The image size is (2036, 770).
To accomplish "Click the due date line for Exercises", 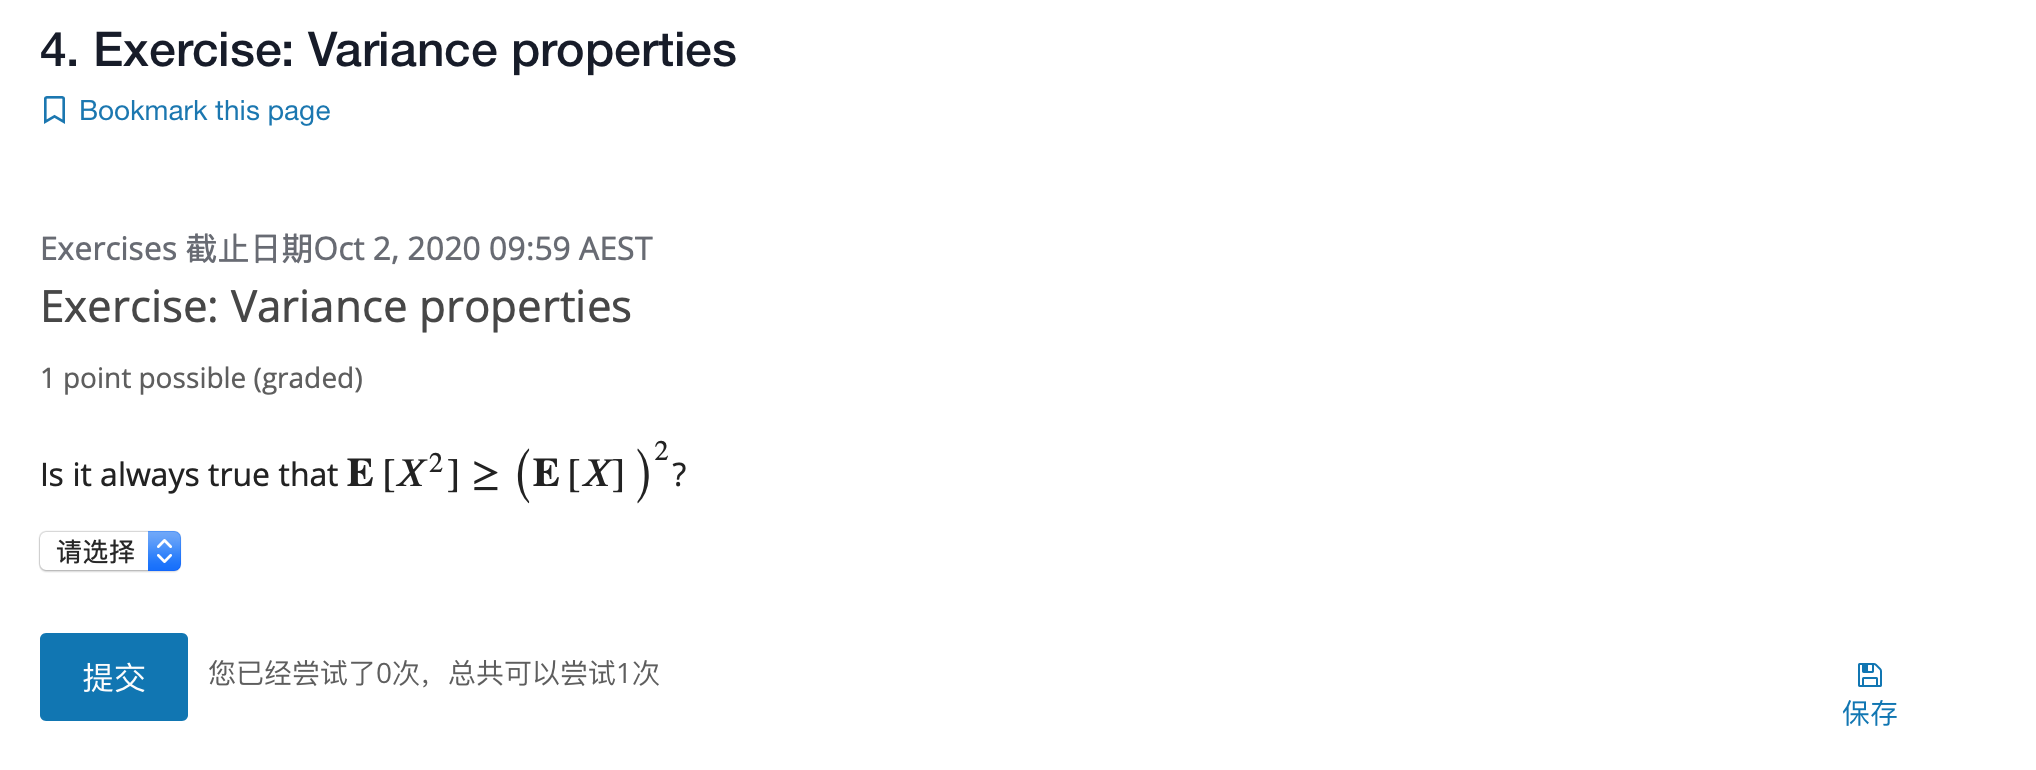I will [346, 249].
